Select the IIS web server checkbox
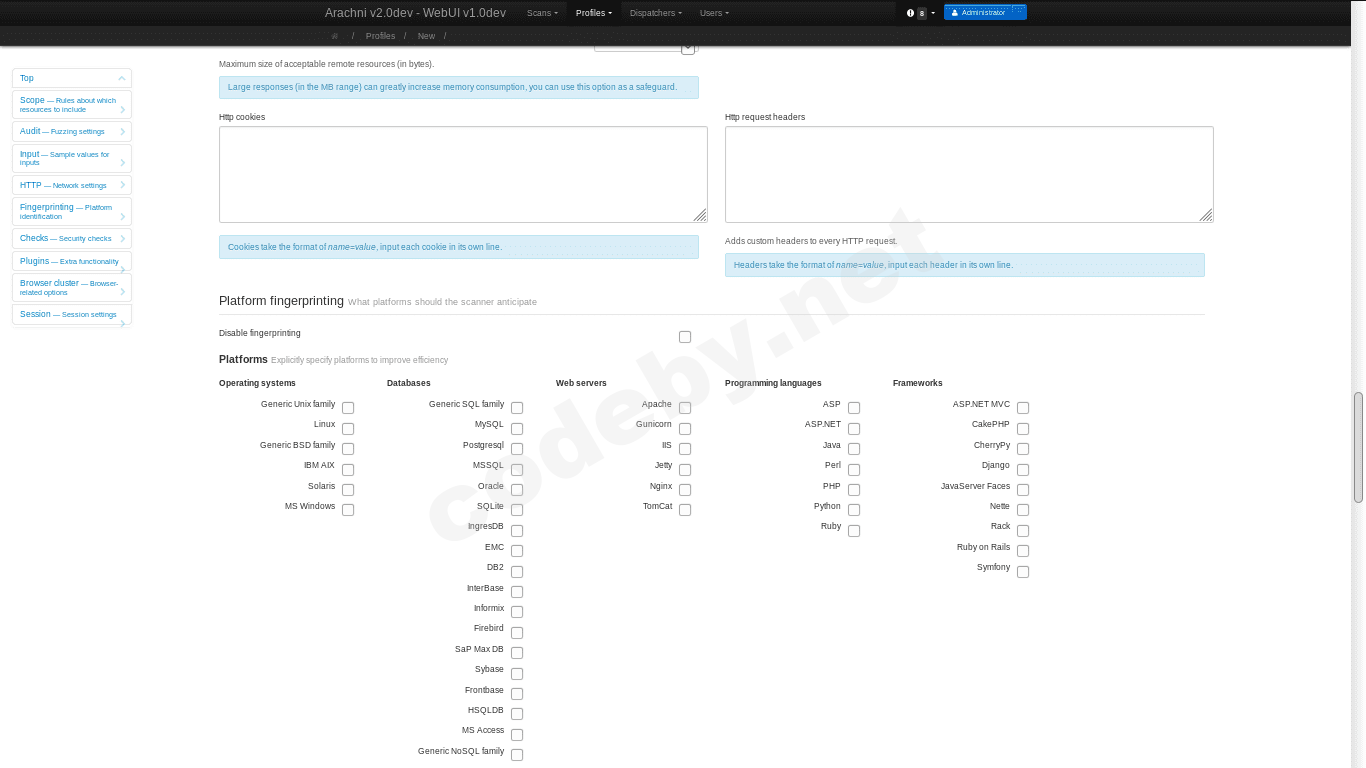The width and height of the screenshot is (1366, 768). pos(685,449)
